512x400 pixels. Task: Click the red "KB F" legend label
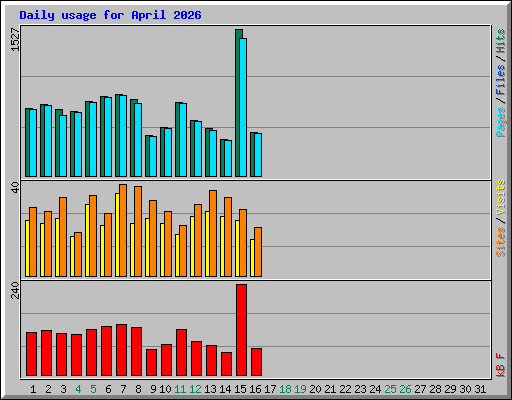(500, 365)
